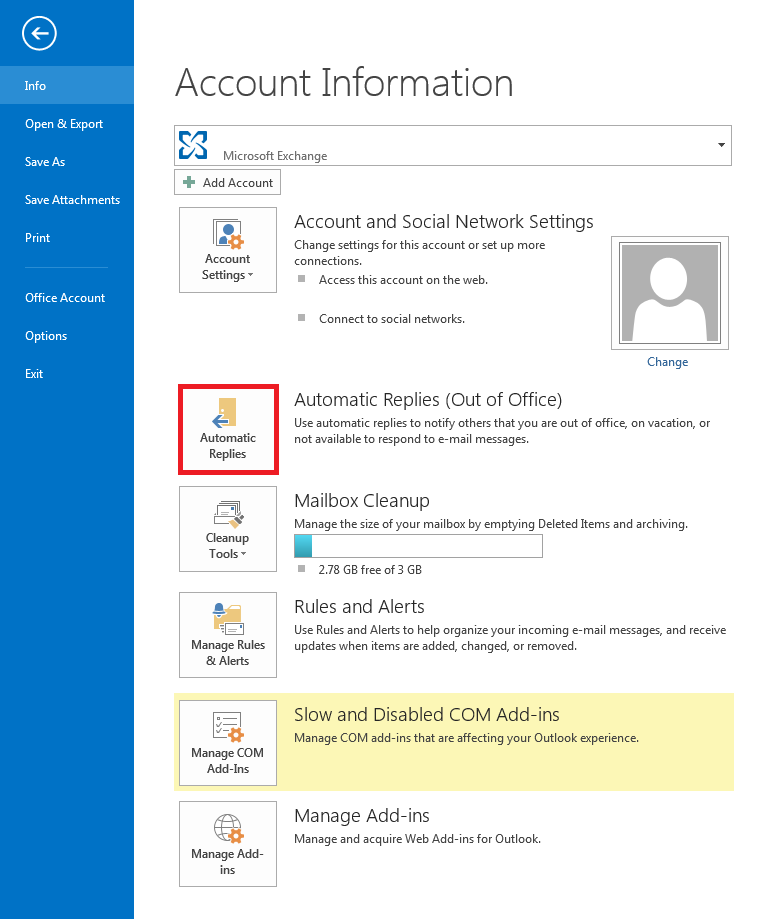The image size is (778, 919).
Task: Select Open & Export from the sidebar
Action: (64, 123)
